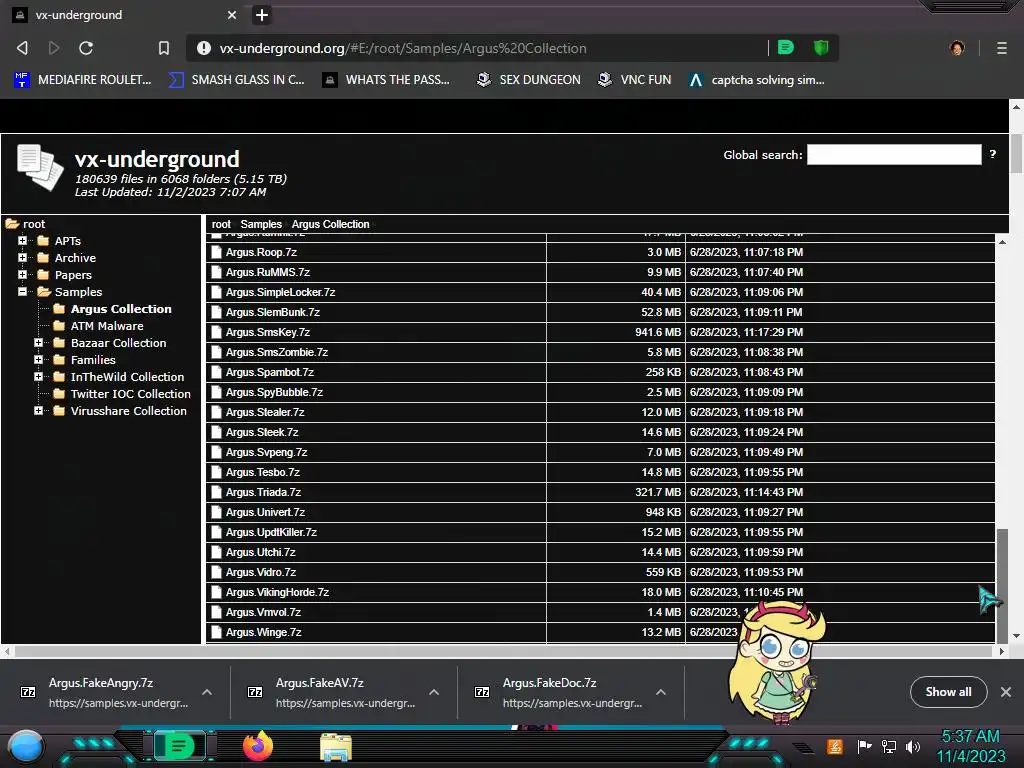Collapse the Samples folder node
This screenshot has height=768, width=1024.
click(22, 291)
